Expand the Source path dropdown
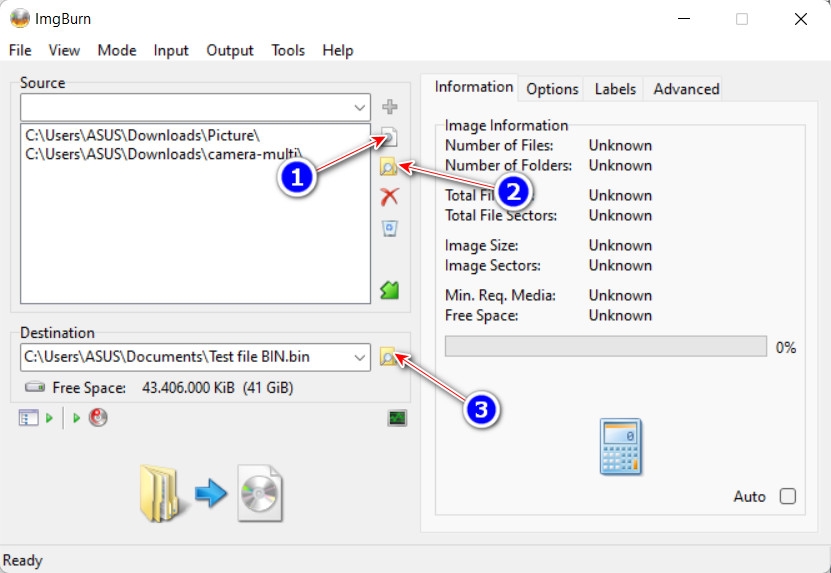Viewport: 831px width, 573px height. click(x=359, y=108)
